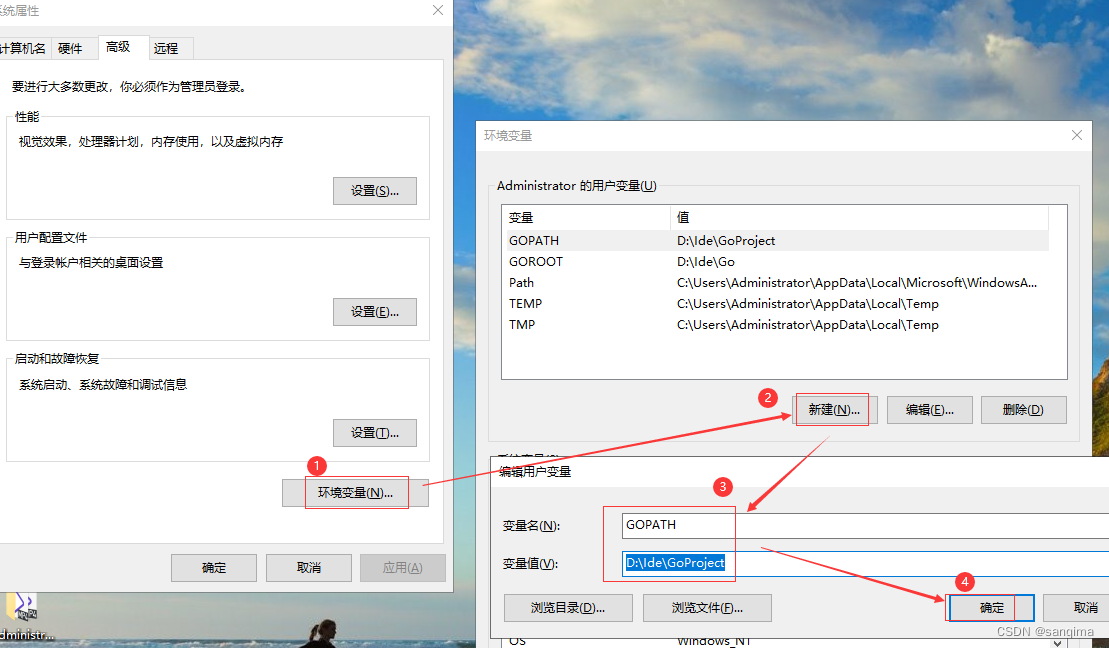Open the Administrator desktop folder icon
This screenshot has height=648, width=1109.
tap(23, 615)
